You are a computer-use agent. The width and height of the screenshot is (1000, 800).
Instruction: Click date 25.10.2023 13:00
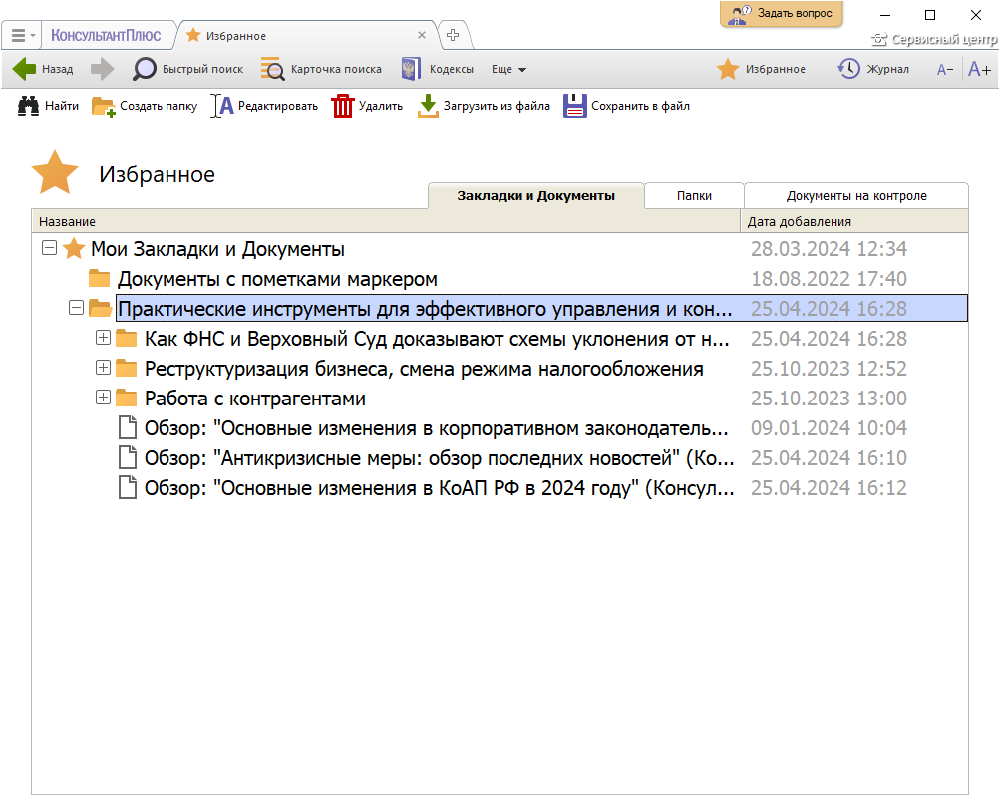point(828,399)
